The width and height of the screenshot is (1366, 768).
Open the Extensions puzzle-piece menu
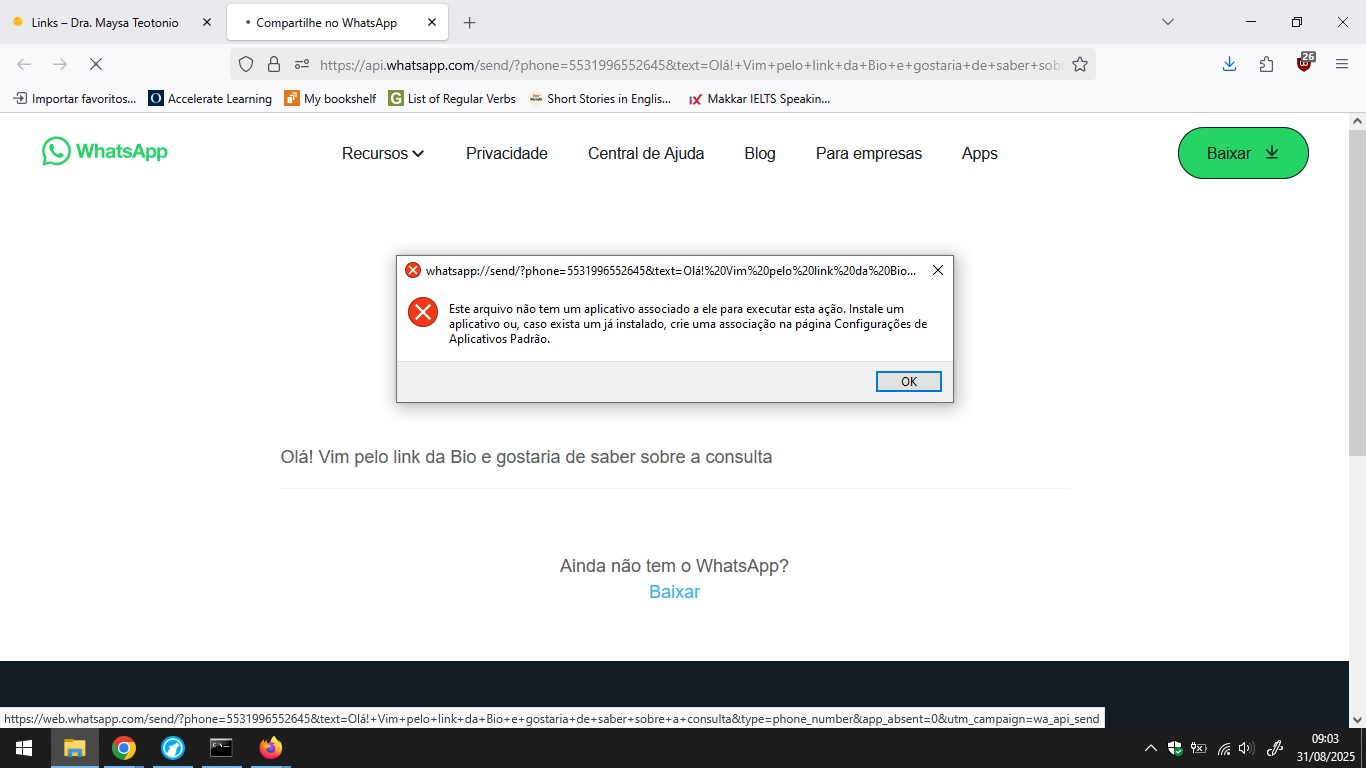point(1267,64)
